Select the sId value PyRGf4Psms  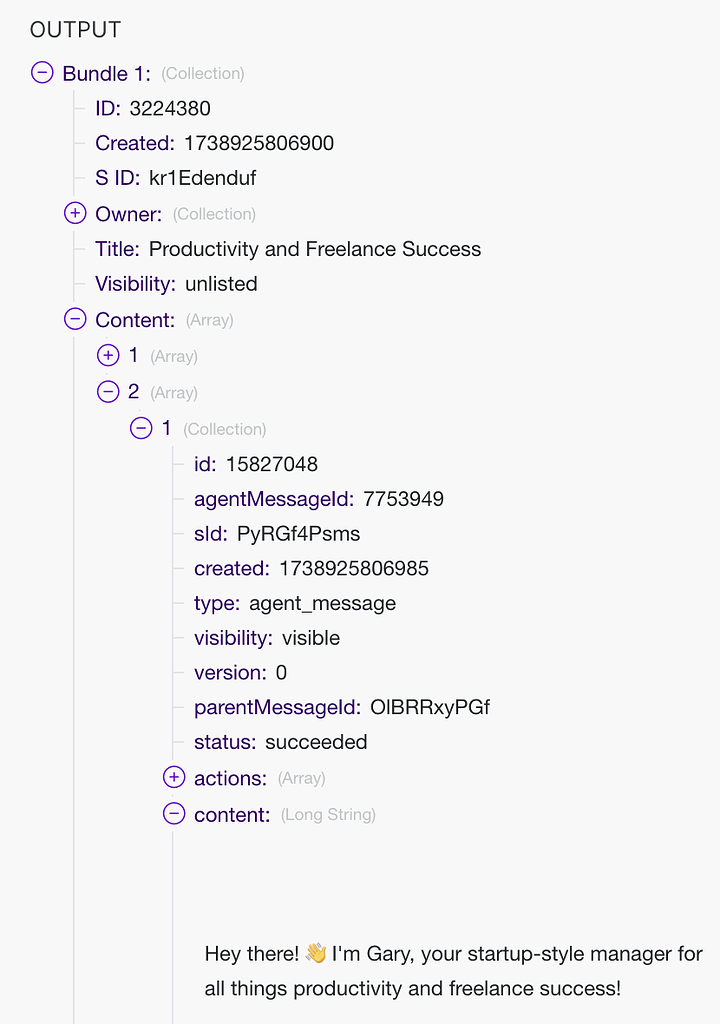(x=300, y=533)
